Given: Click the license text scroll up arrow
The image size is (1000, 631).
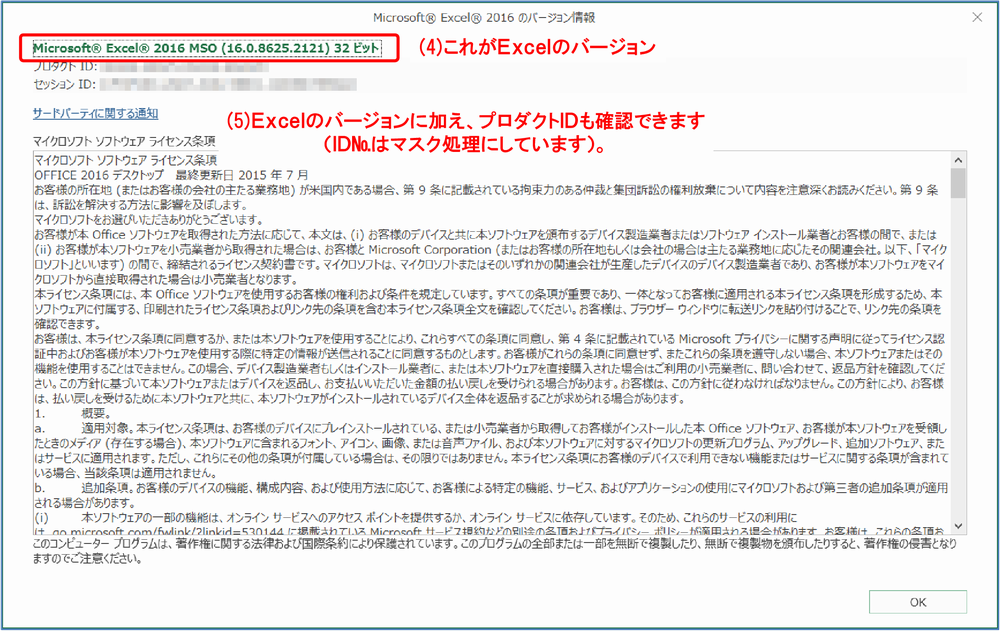Looking at the screenshot, I should click(x=957, y=160).
